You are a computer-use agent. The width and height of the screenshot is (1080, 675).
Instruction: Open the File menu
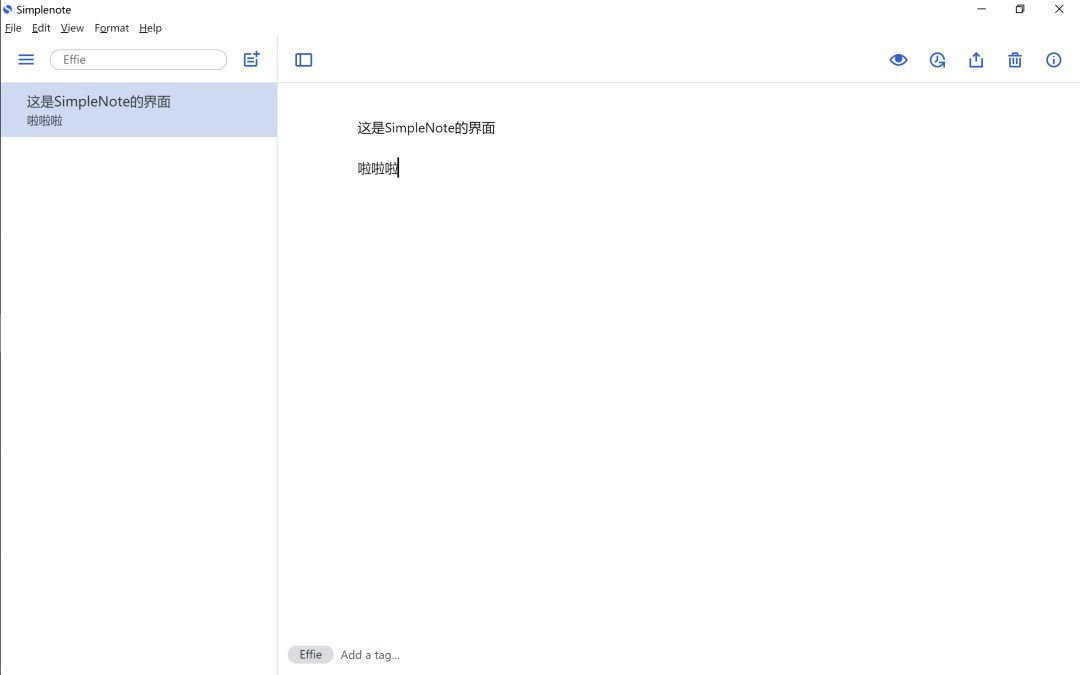(13, 28)
